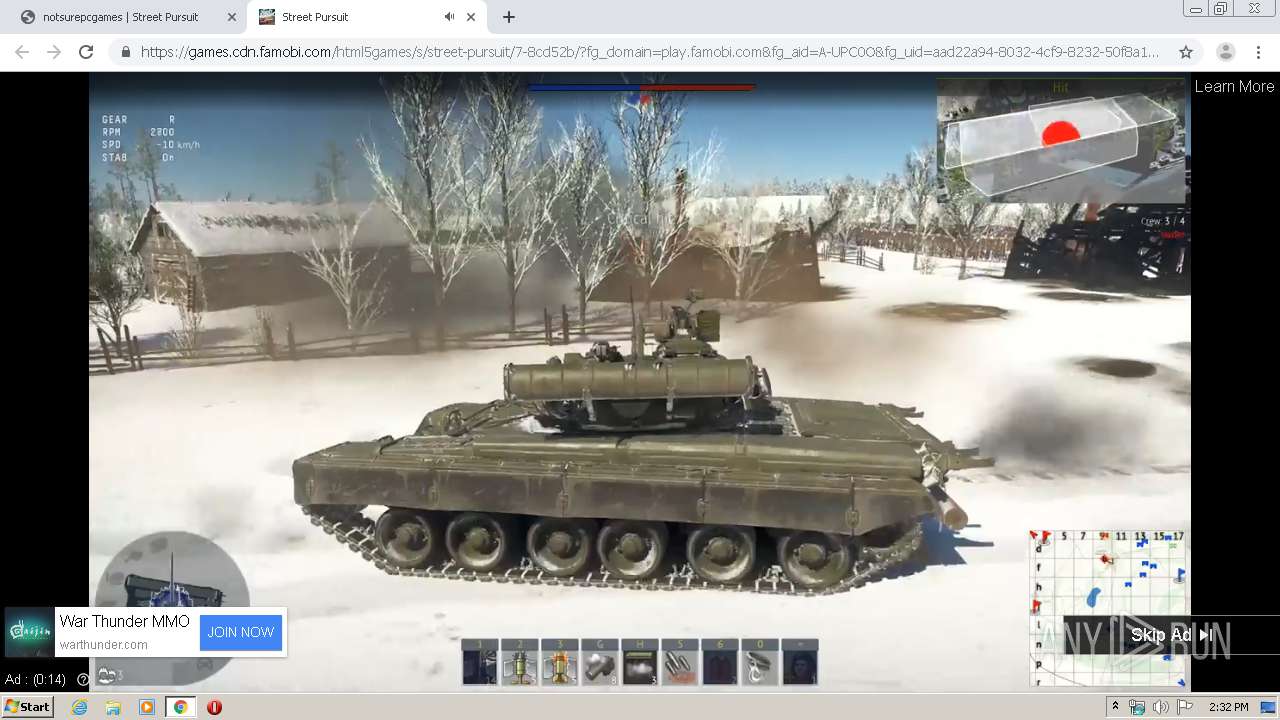1280x720 pixels.
Task: Open Windows Media Player from taskbar
Action: [147, 707]
